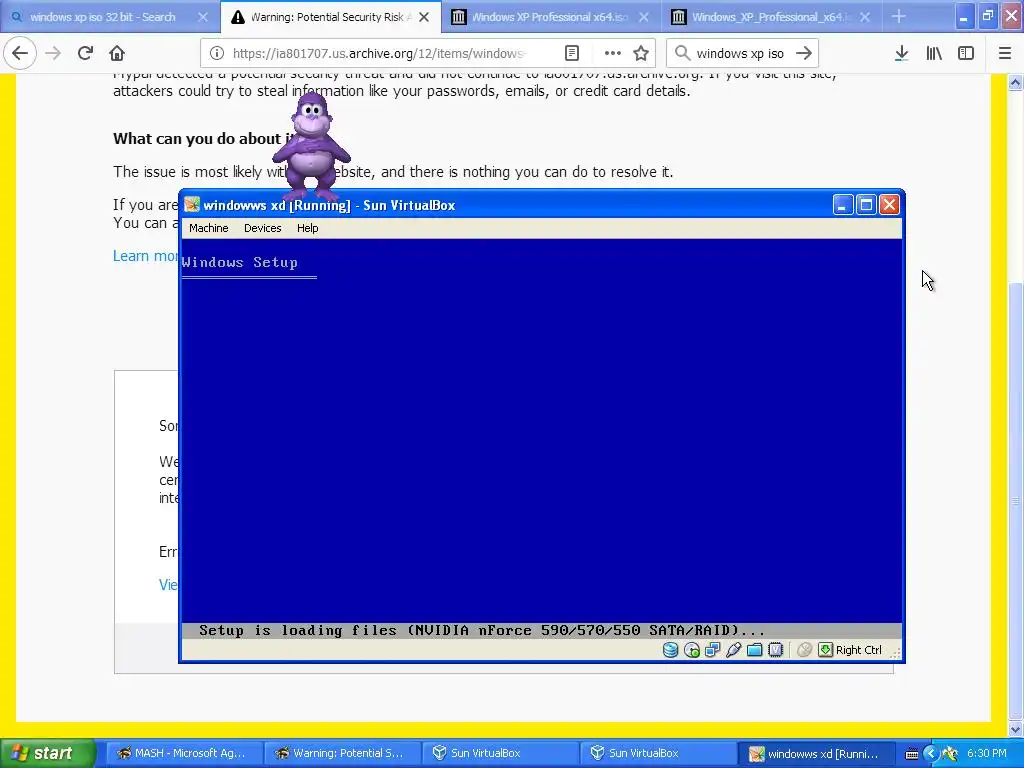Click the scrollbar down arrow of browser page
1024x768 pixels.
[1015, 729]
